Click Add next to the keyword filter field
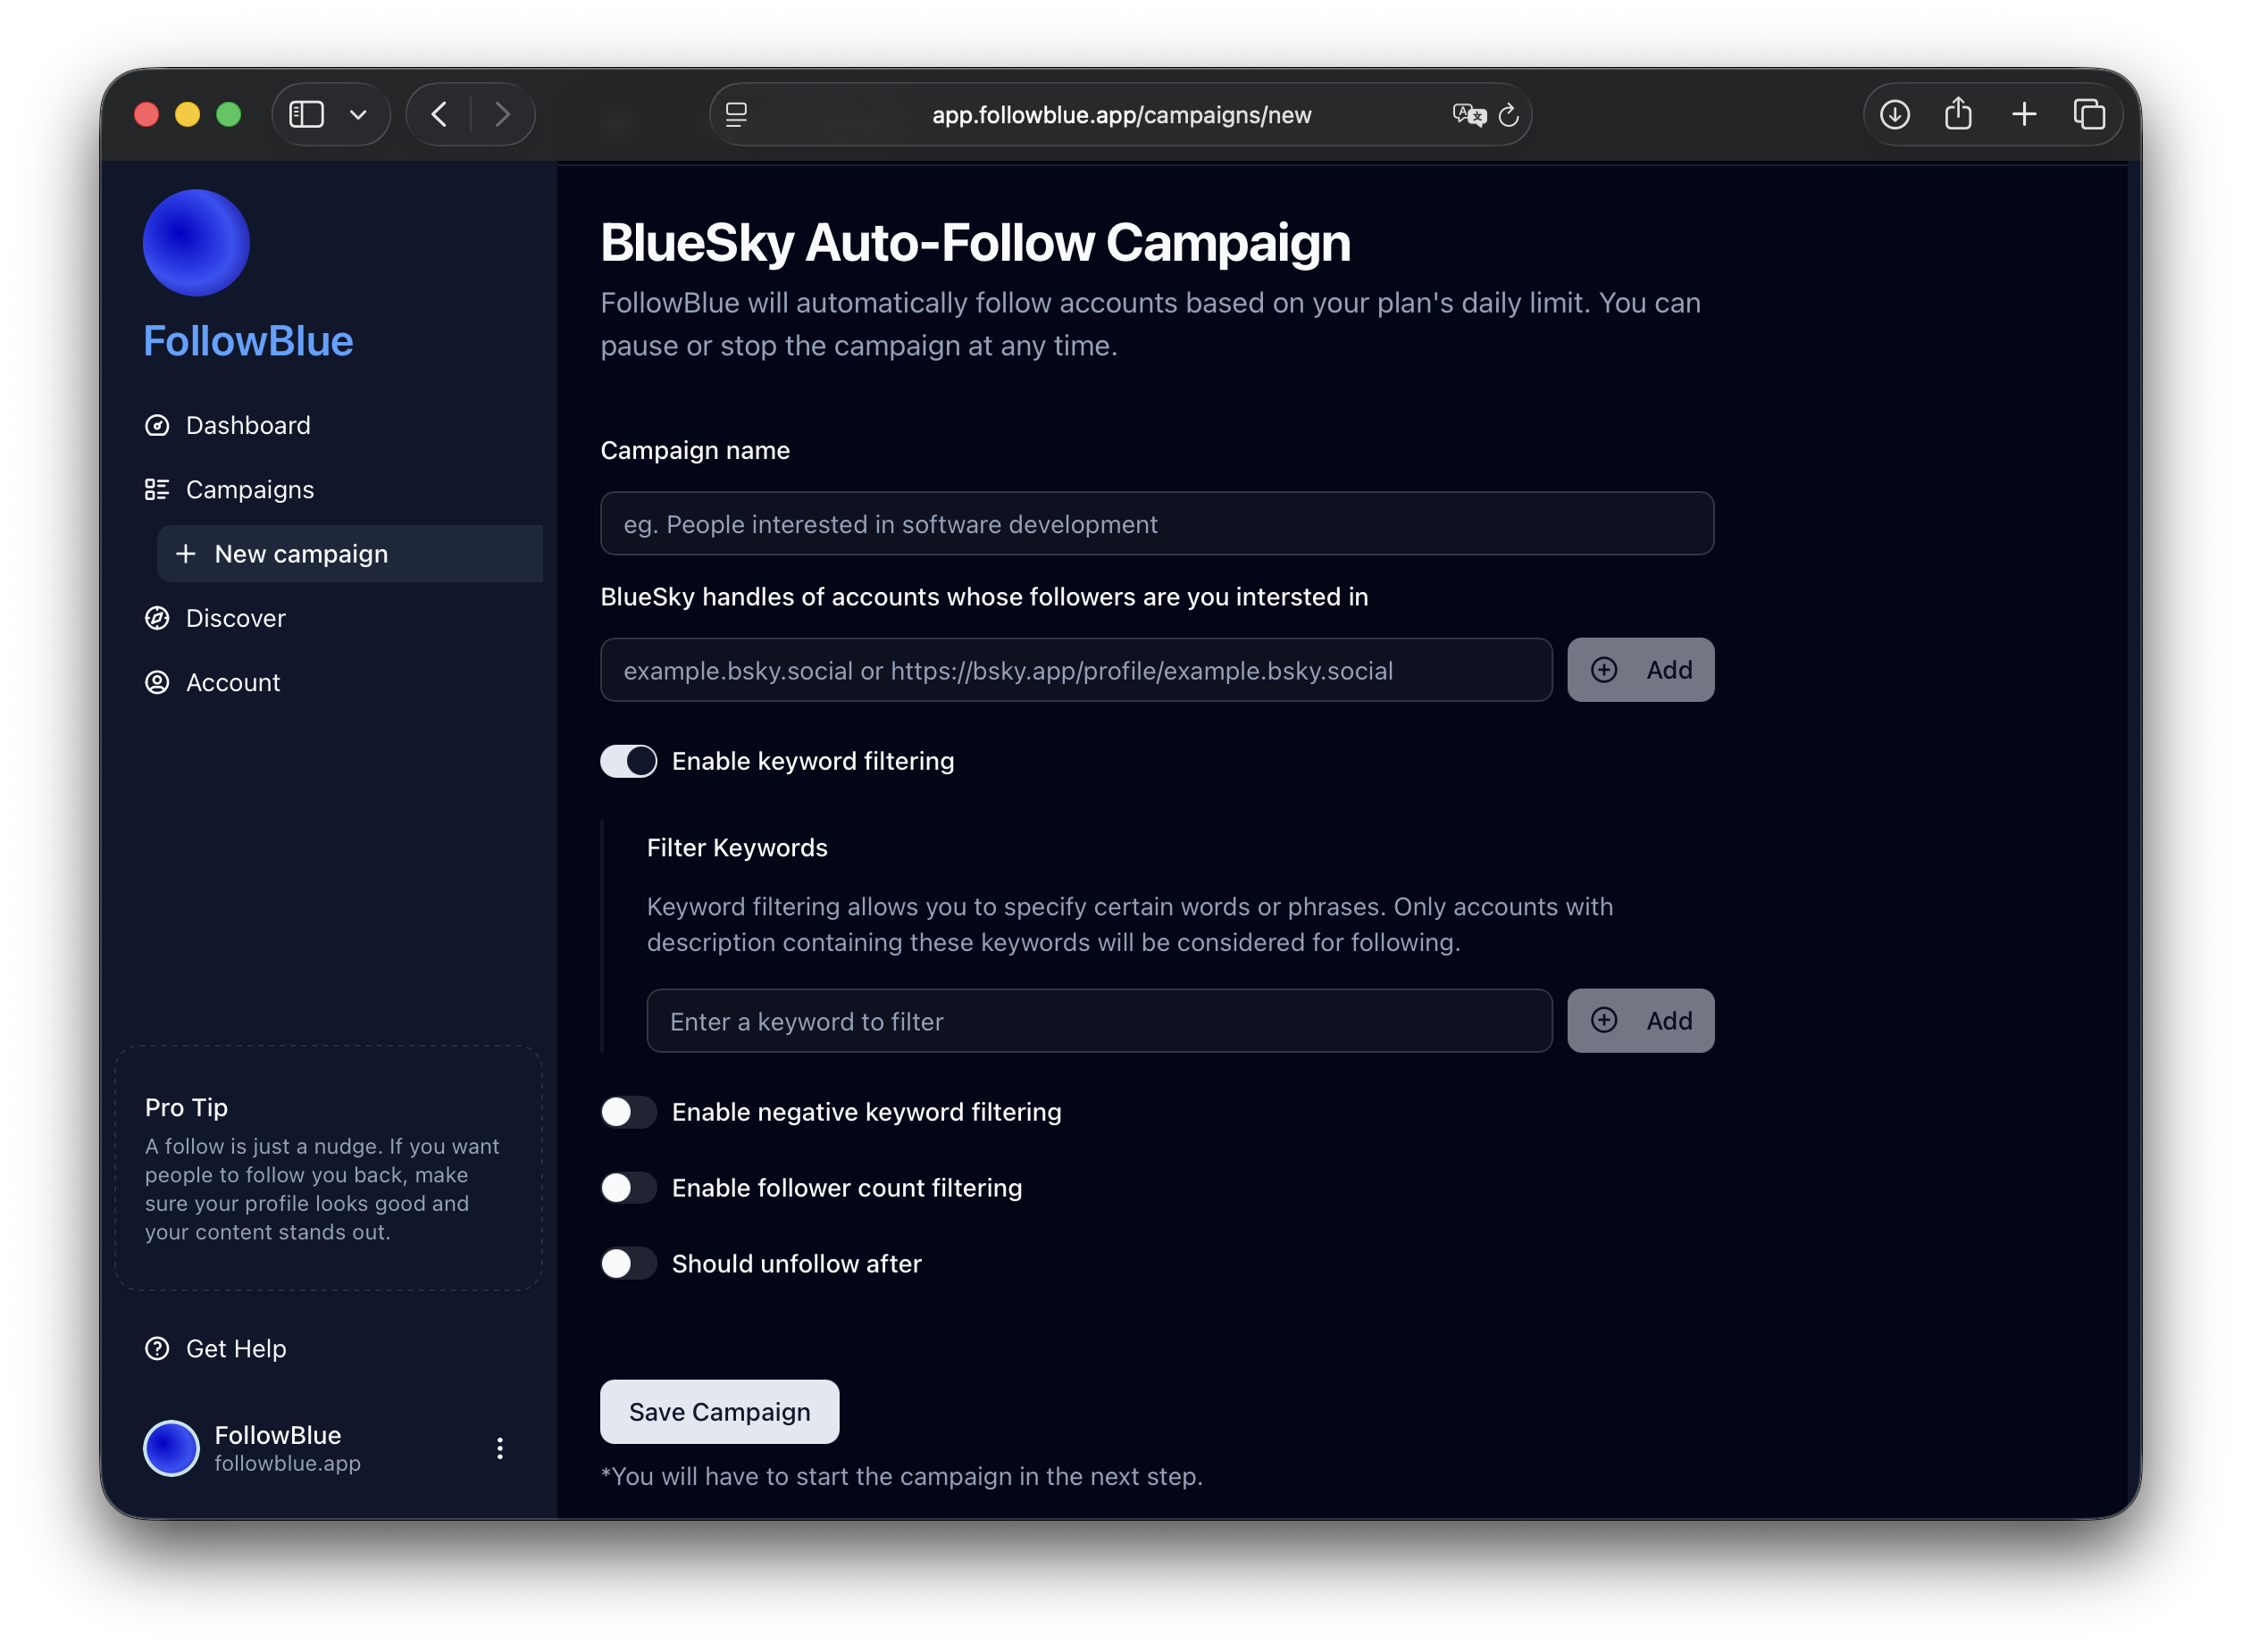Viewport: 2242px width, 1652px height. (1640, 1020)
